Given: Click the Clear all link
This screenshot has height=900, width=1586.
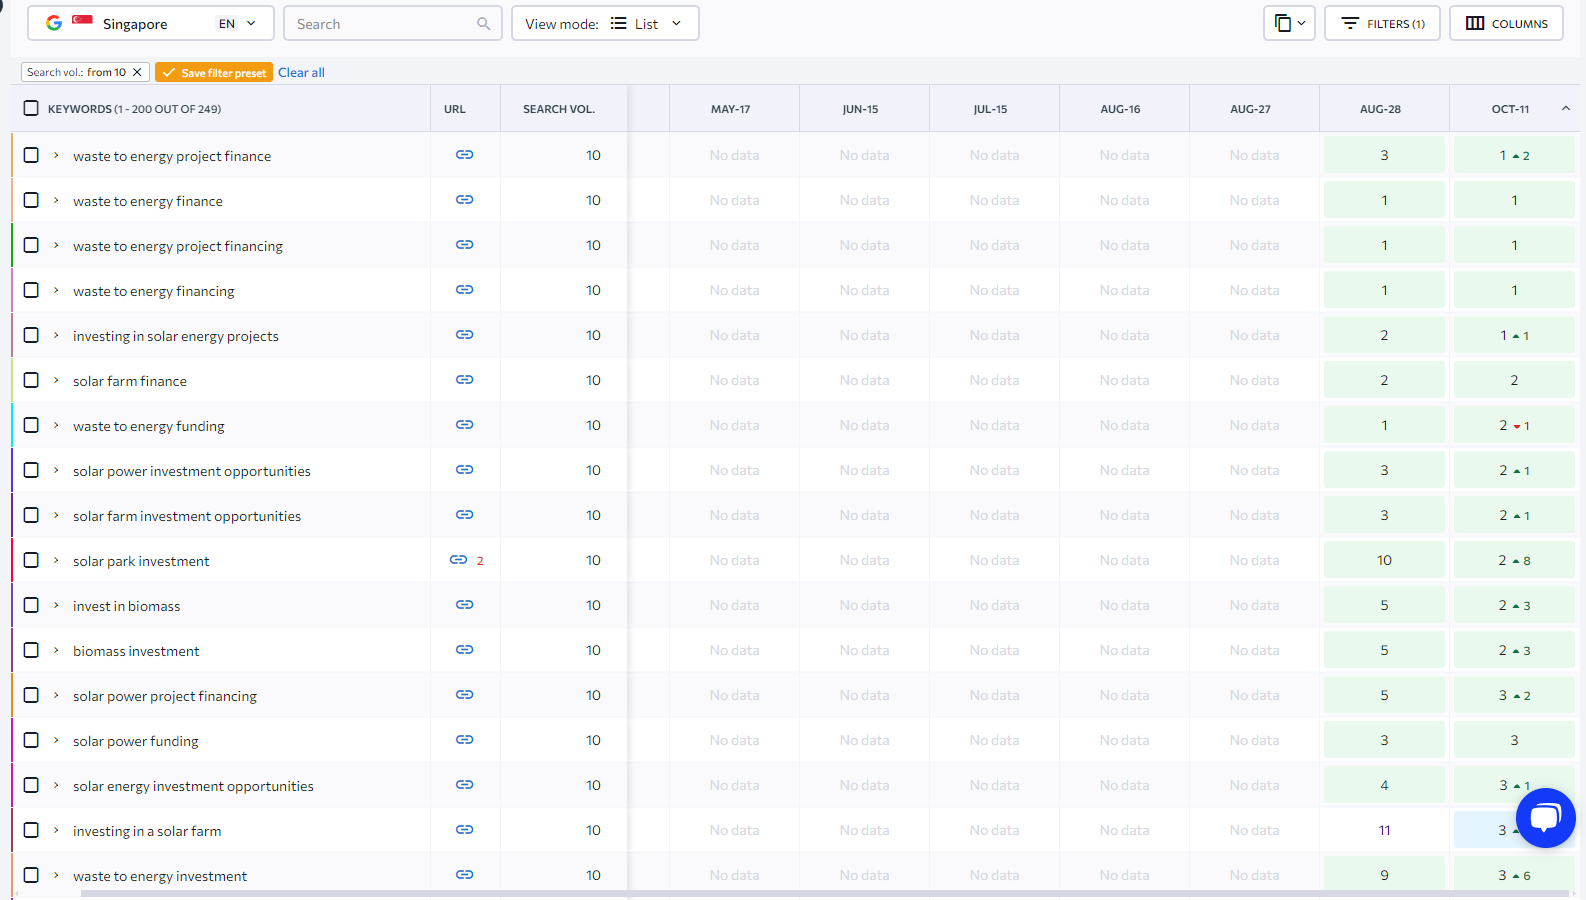Looking at the screenshot, I should point(301,72).
